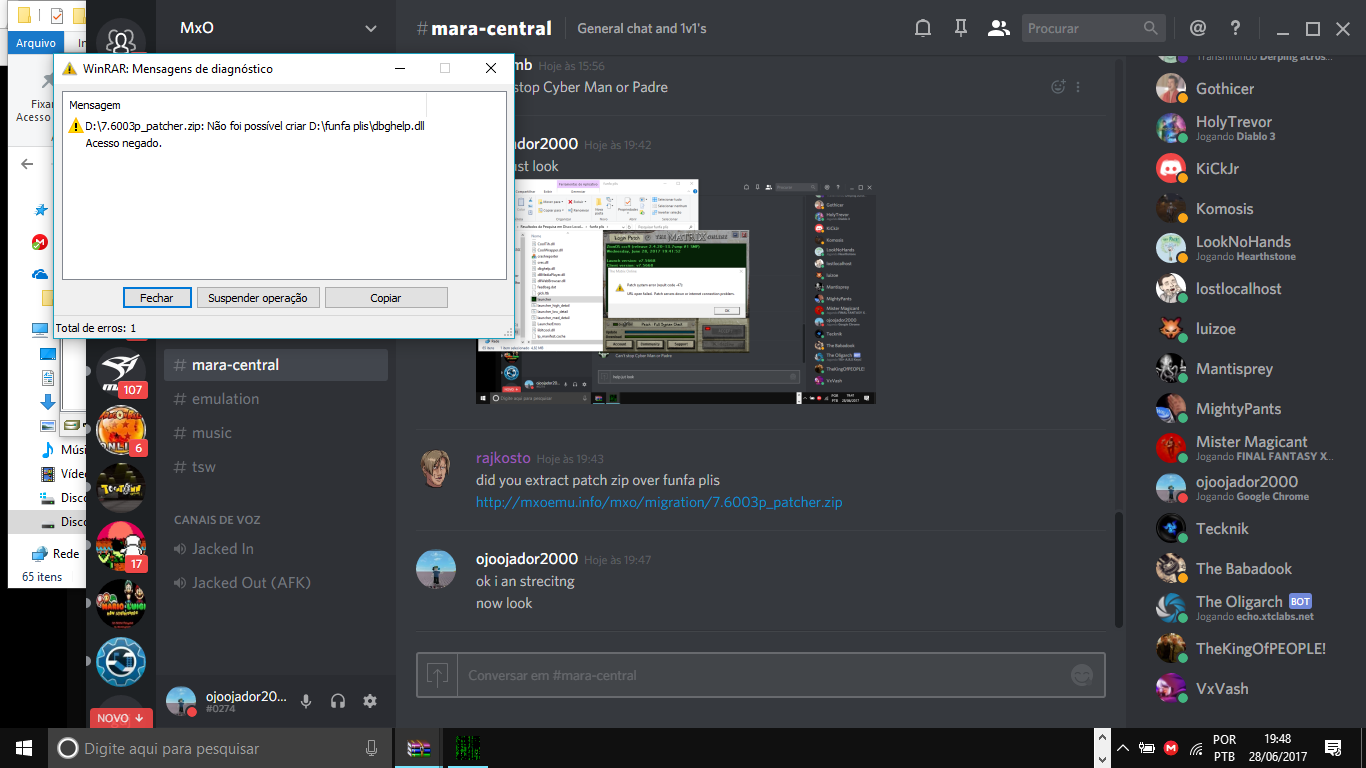The height and width of the screenshot is (768, 1366).
Task: Open the emoji picker in message box
Action: tap(1081, 675)
